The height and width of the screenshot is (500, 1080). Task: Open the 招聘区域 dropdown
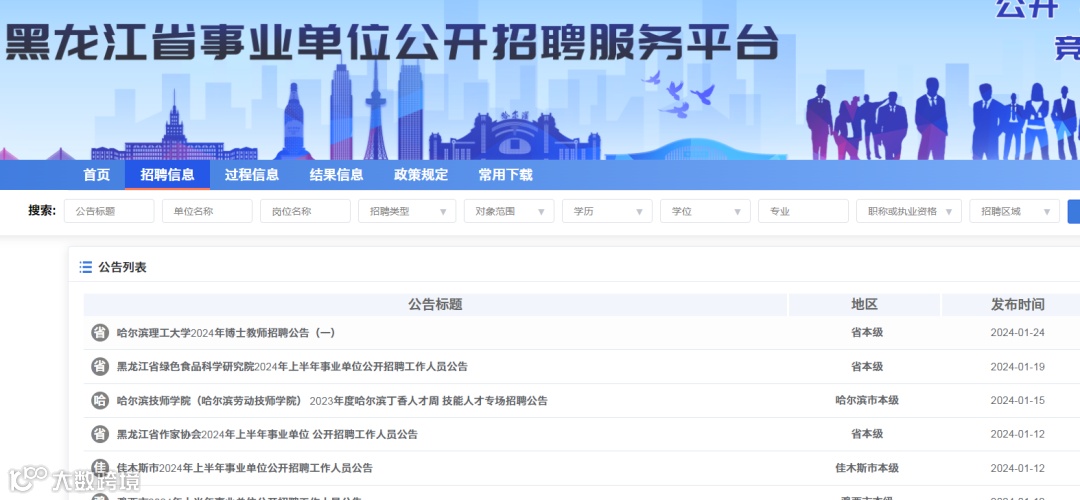pos(1015,211)
